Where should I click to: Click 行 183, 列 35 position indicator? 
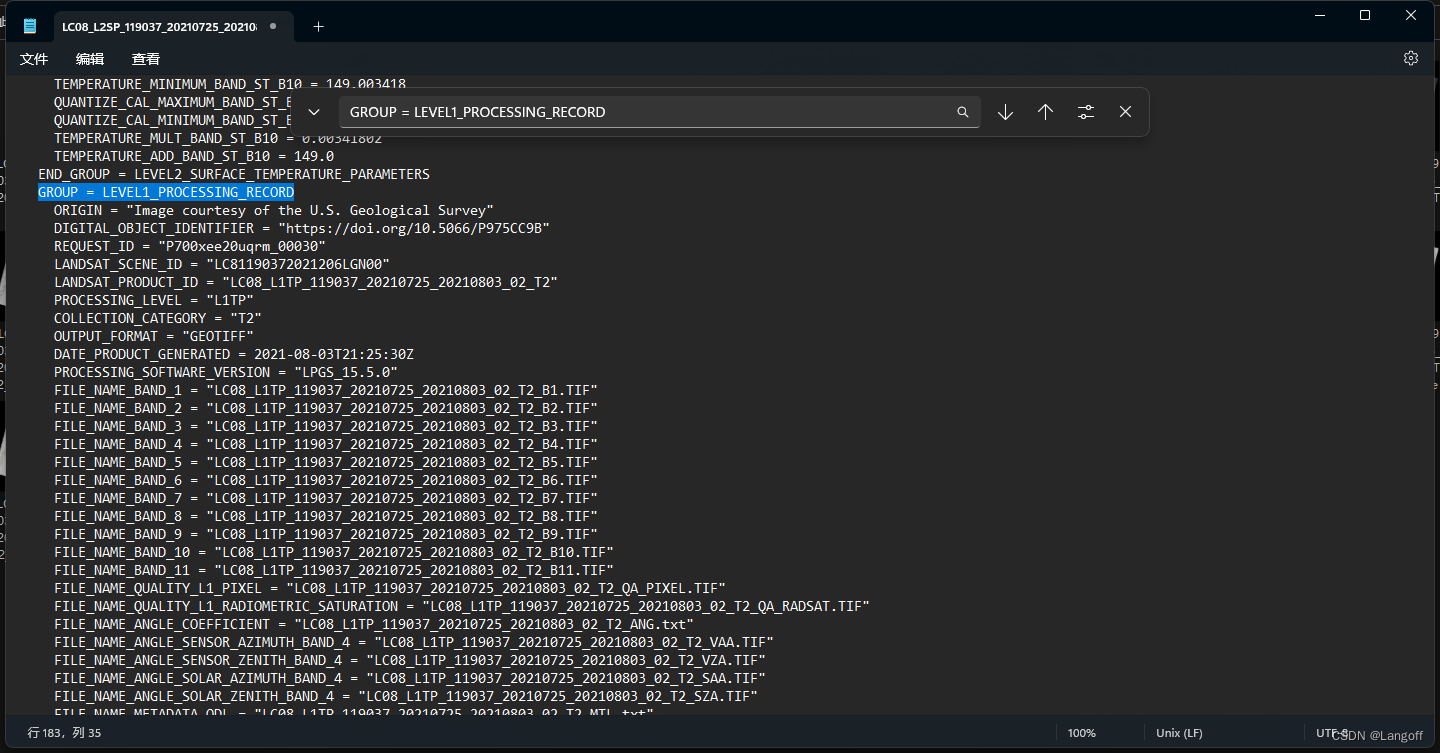[64, 733]
